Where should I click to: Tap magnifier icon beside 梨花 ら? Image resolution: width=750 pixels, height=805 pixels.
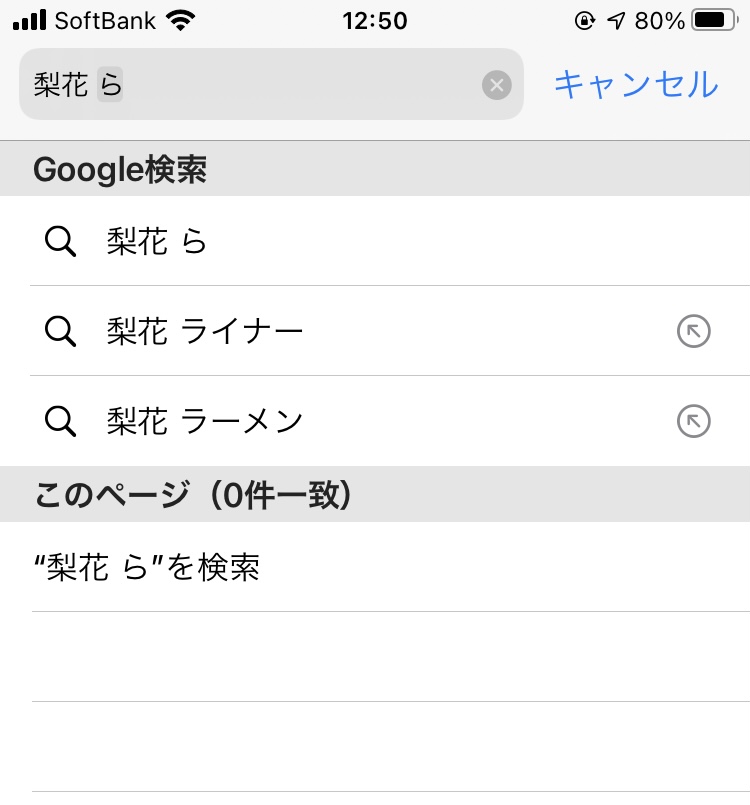click(61, 241)
